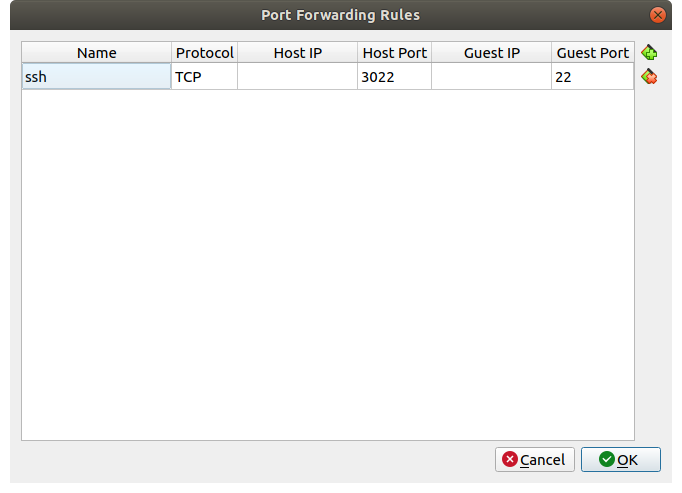The height and width of the screenshot is (493, 682).
Task: Close the Port Forwarding Rules dialog
Action: click(658, 15)
